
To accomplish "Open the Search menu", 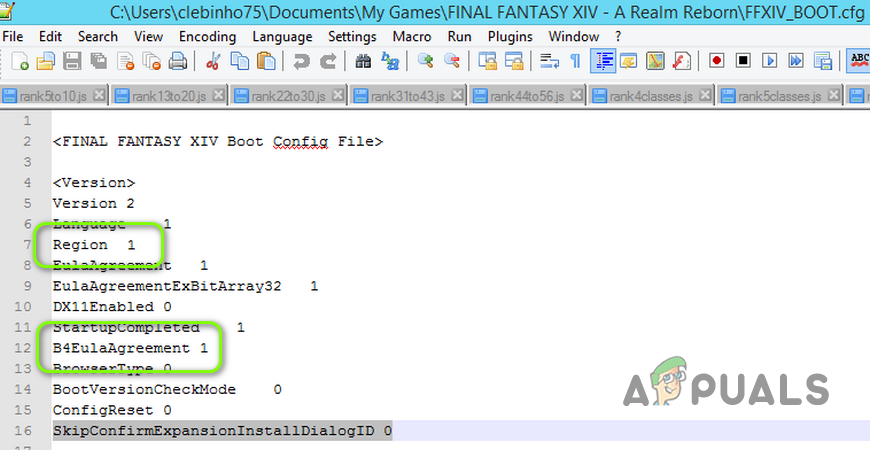I will click(98, 37).
